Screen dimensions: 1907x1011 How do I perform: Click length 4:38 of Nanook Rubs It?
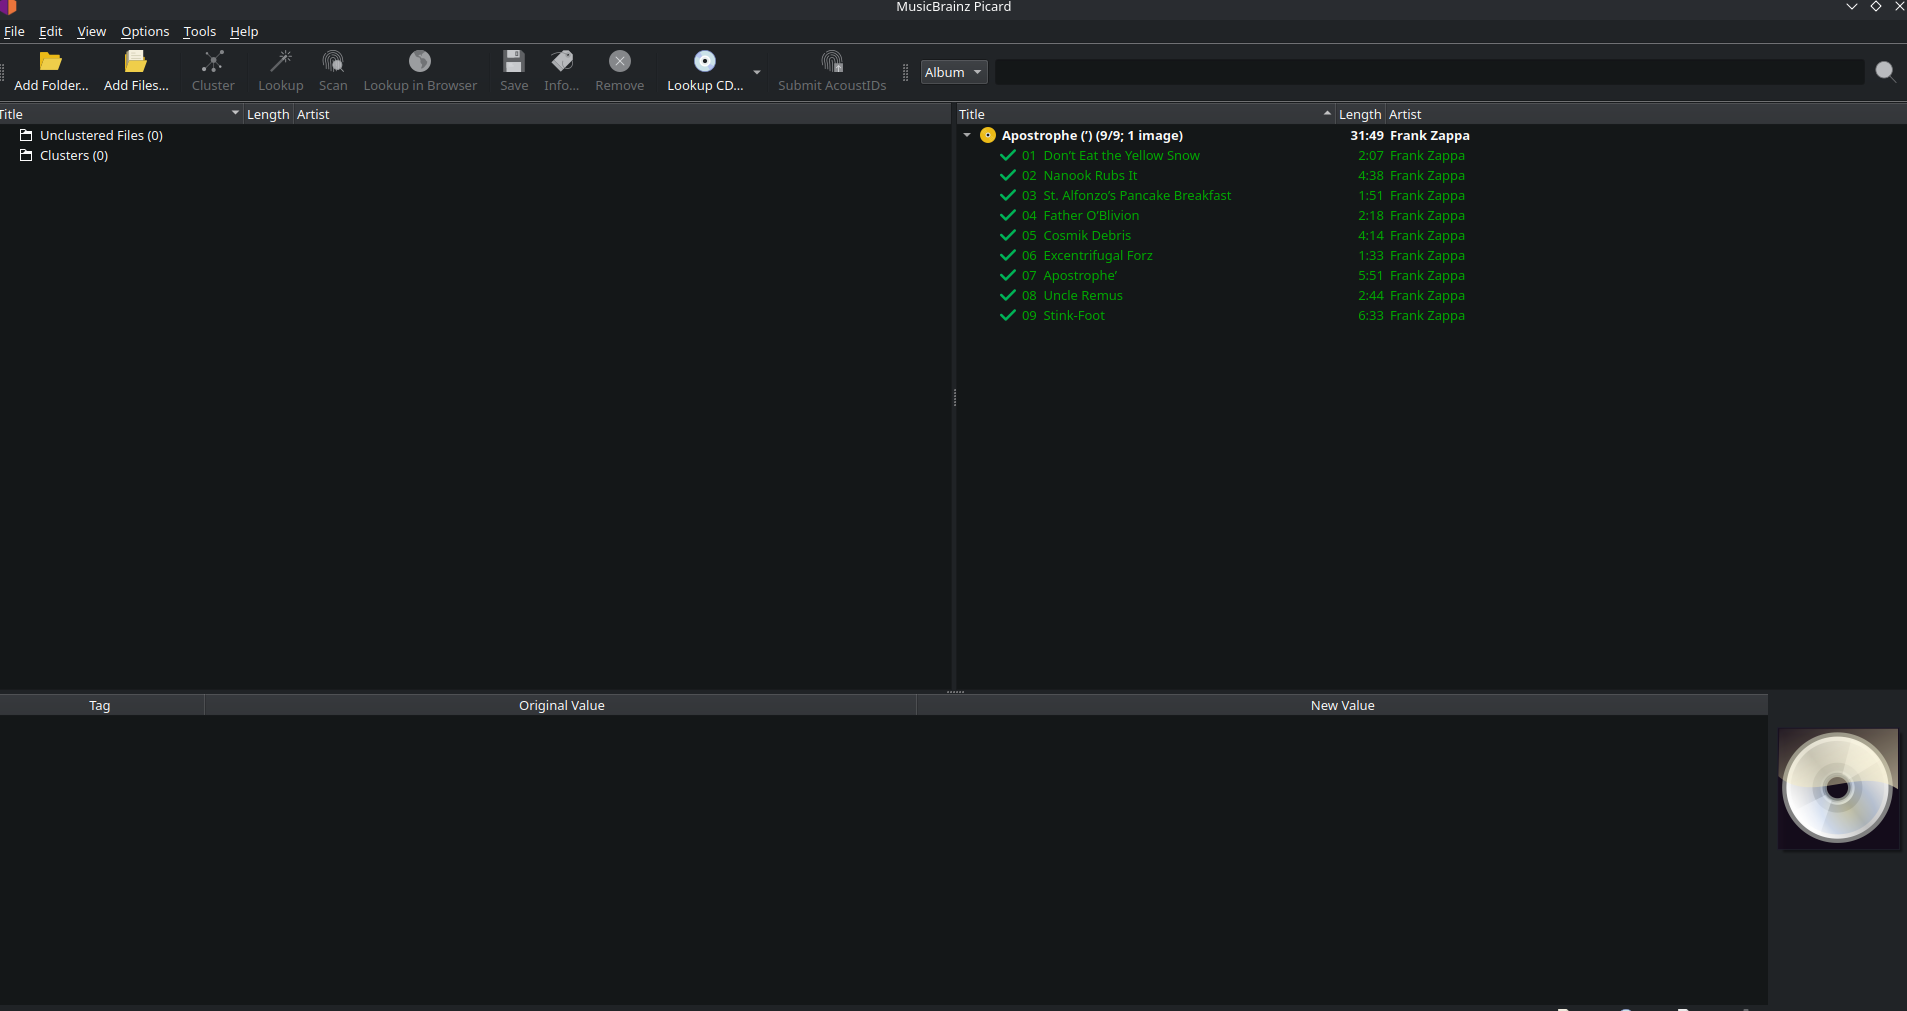tap(1371, 175)
